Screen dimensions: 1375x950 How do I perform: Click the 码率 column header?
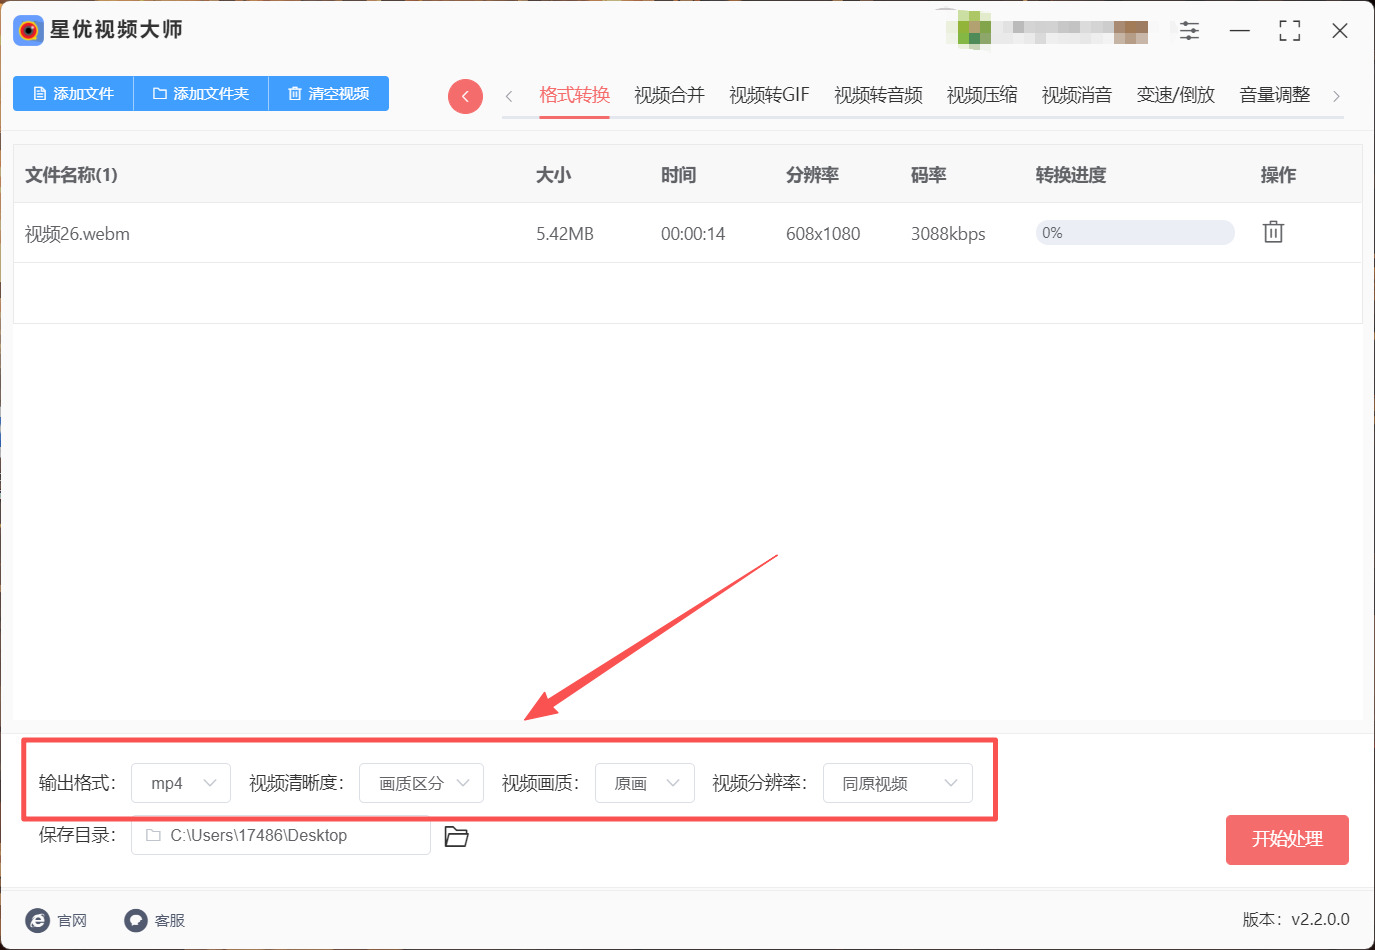928,175
